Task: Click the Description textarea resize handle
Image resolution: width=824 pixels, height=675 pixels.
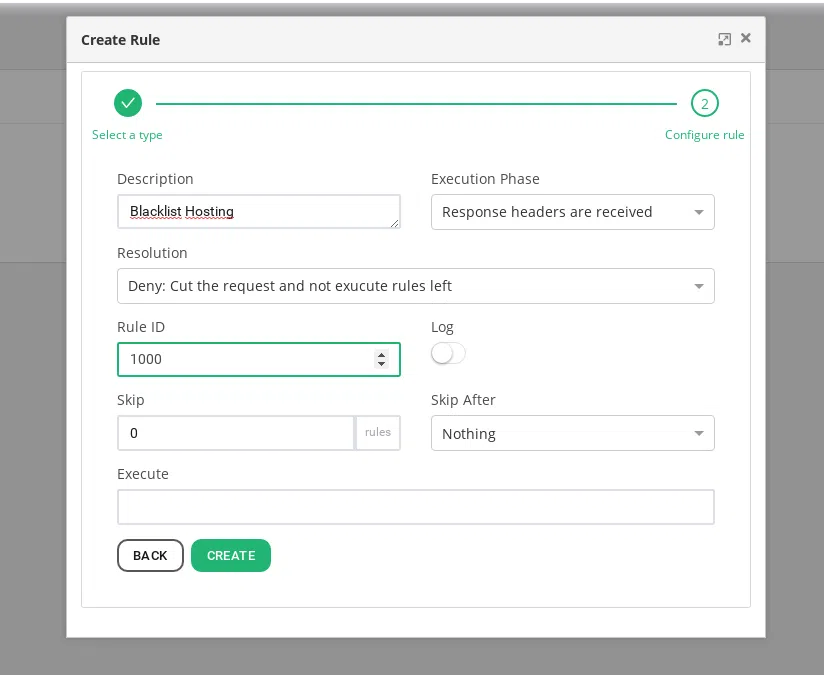Action: 395,223
